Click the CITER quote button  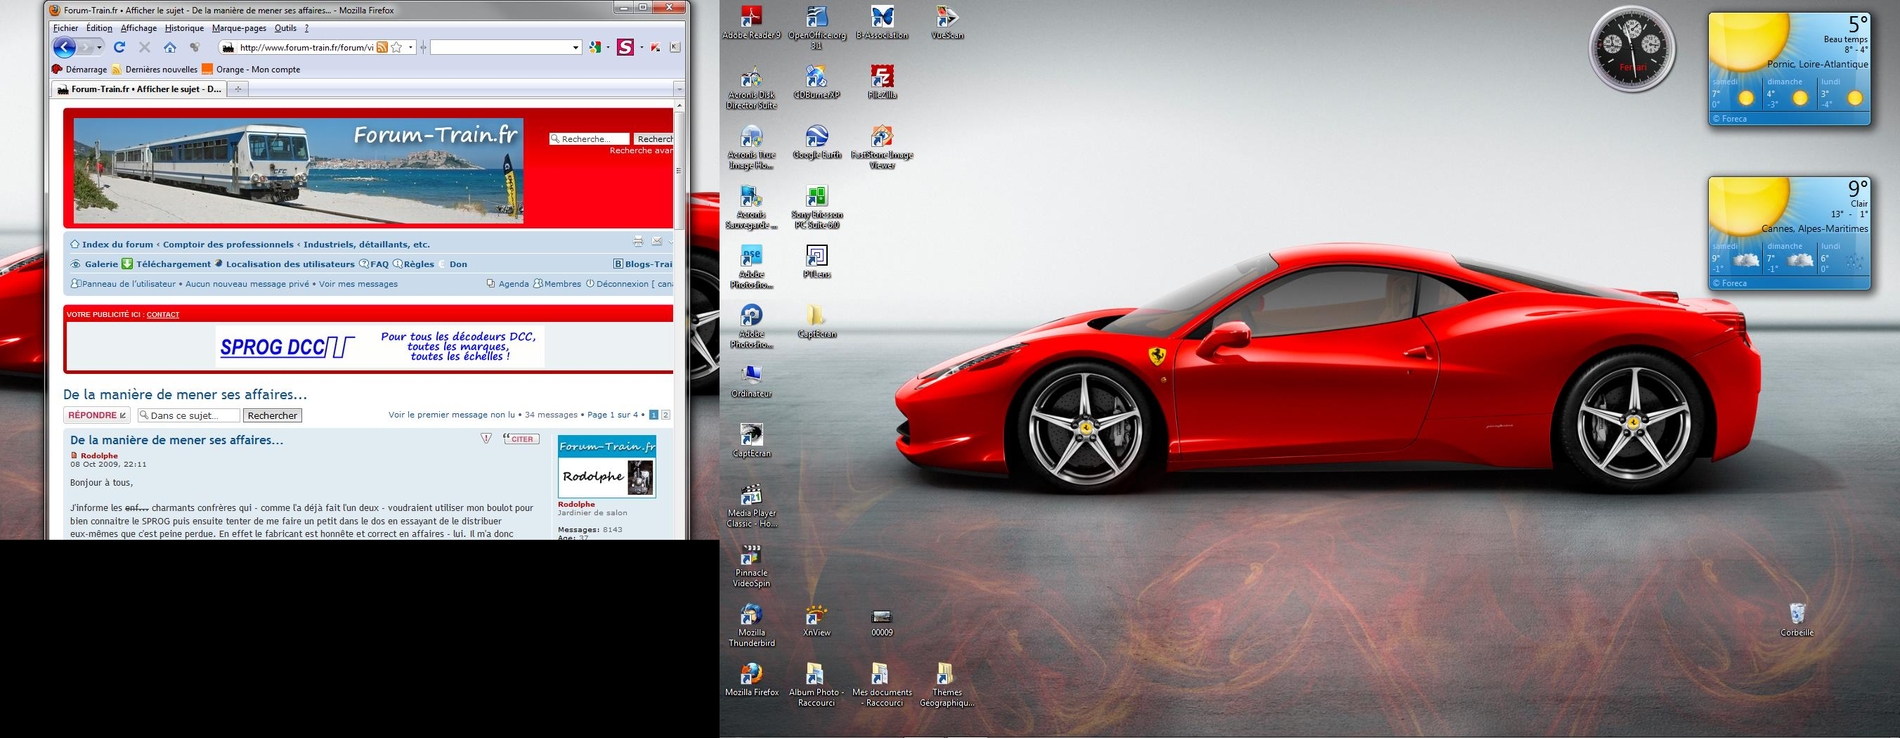coord(521,438)
